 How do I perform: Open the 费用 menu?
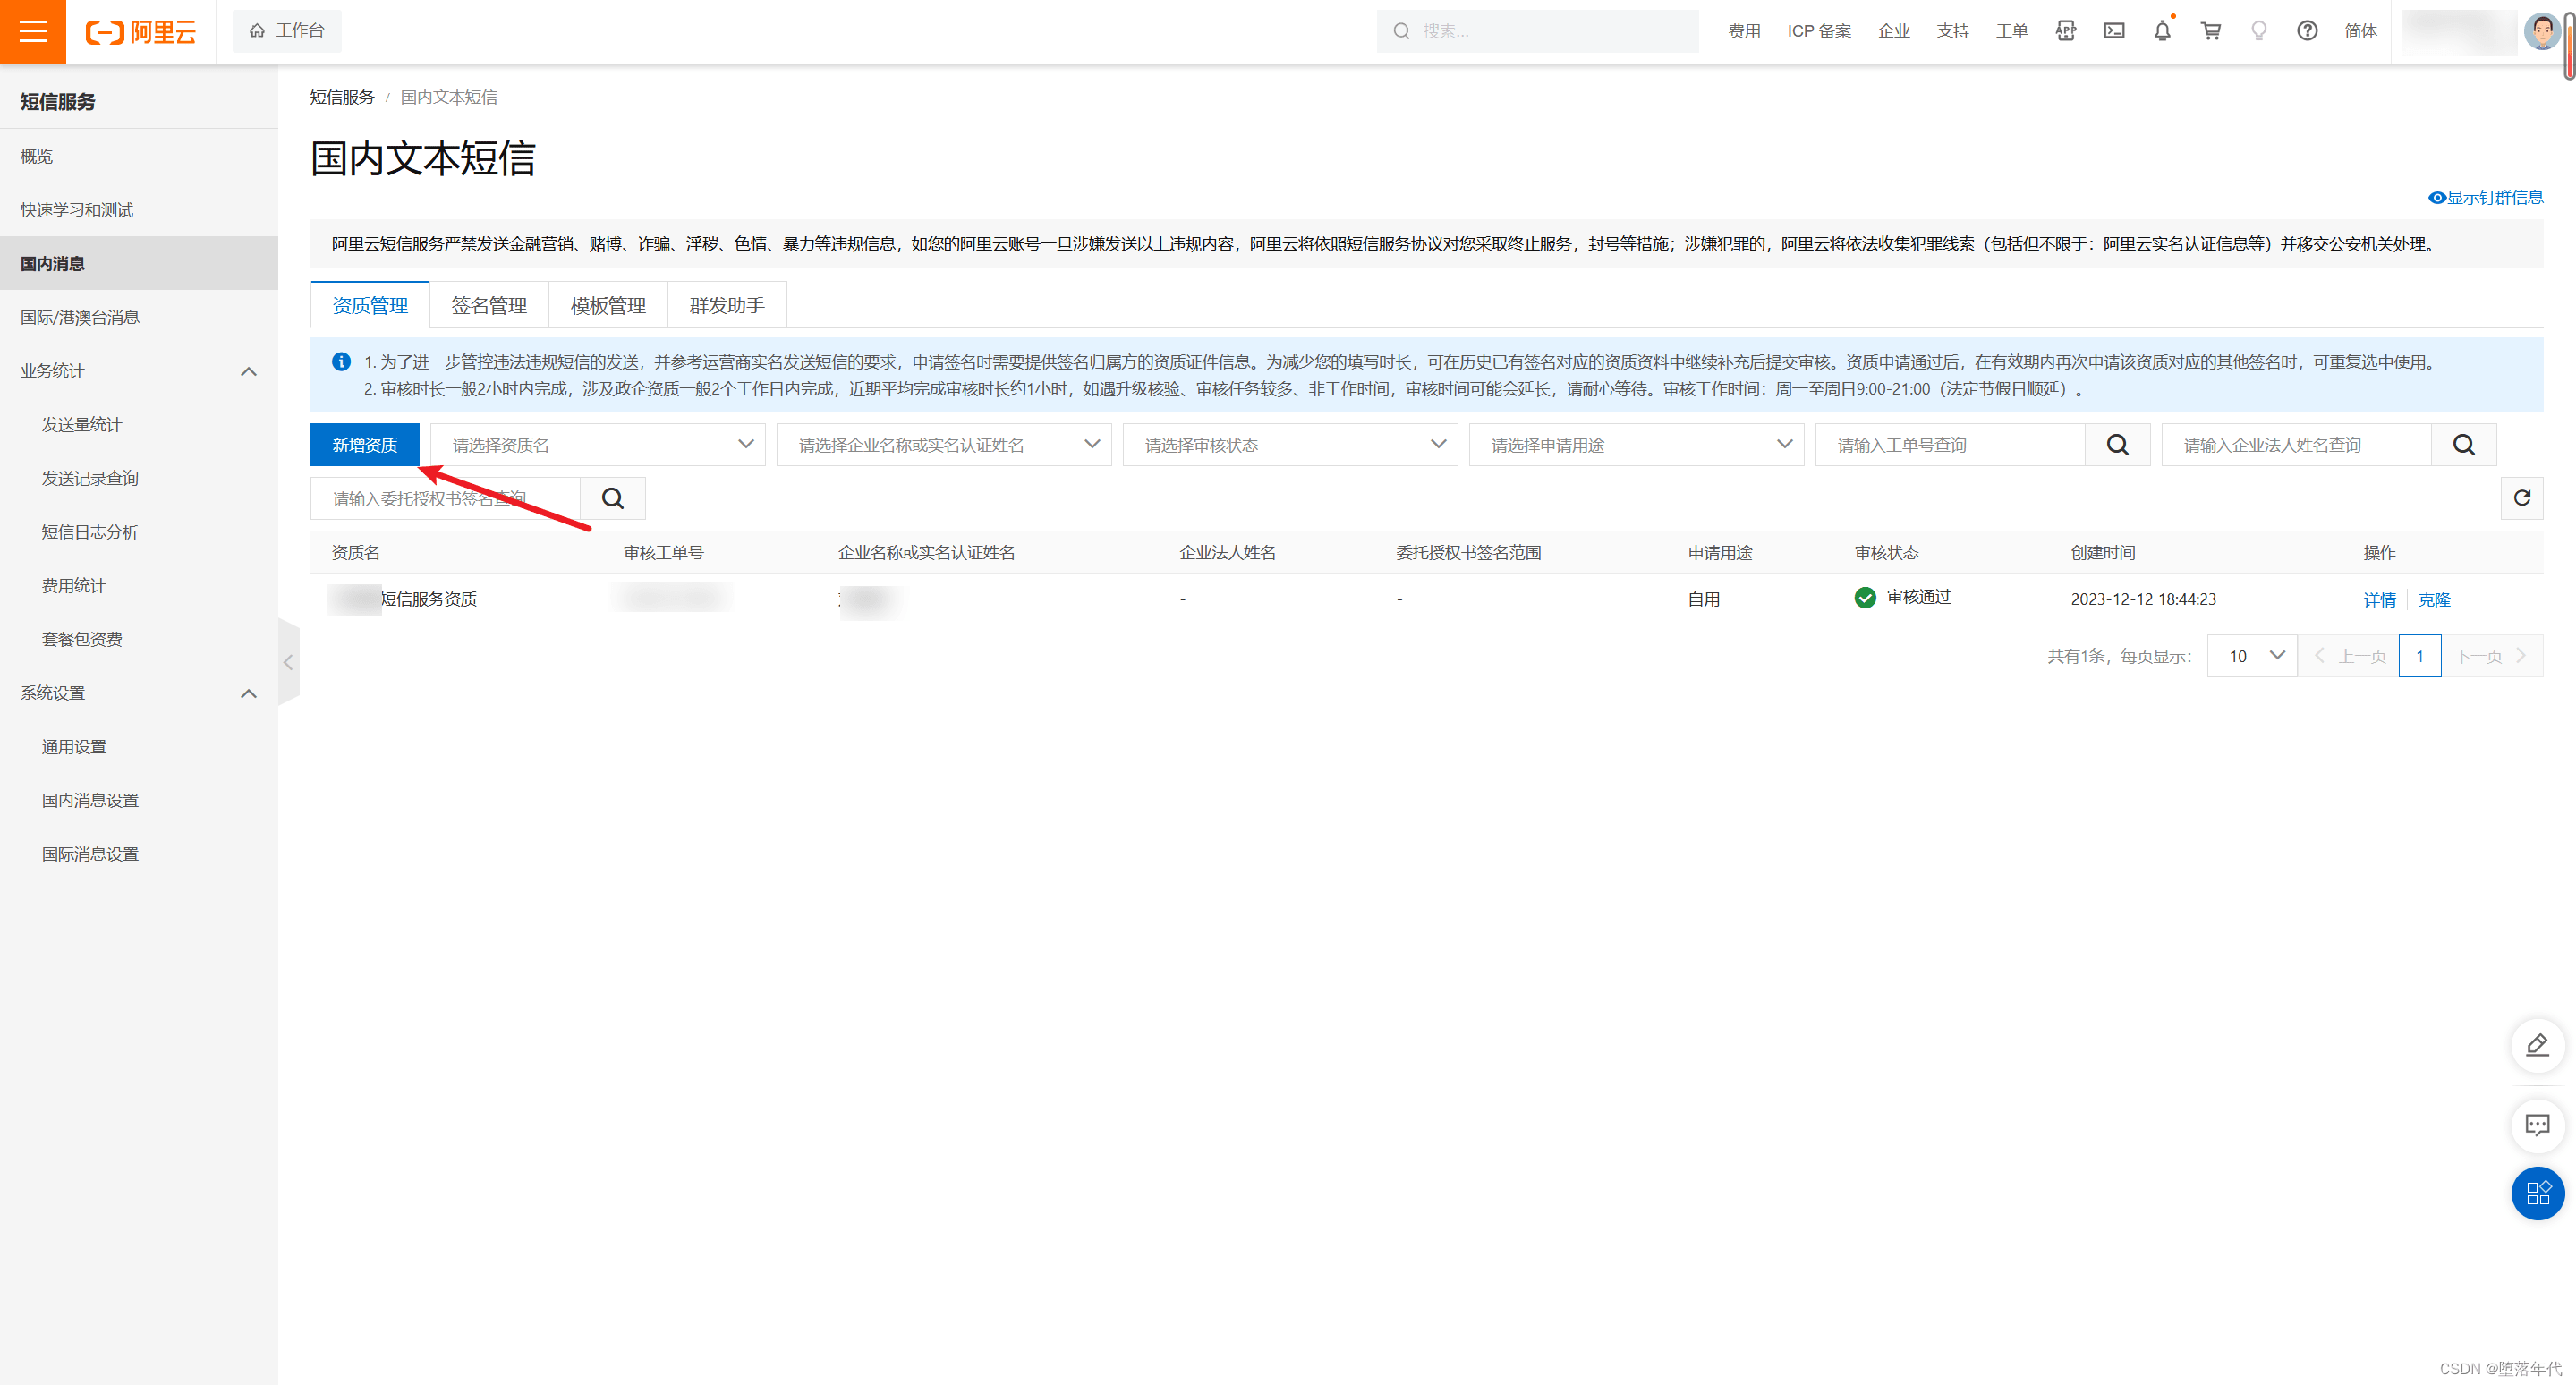click(1744, 31)
